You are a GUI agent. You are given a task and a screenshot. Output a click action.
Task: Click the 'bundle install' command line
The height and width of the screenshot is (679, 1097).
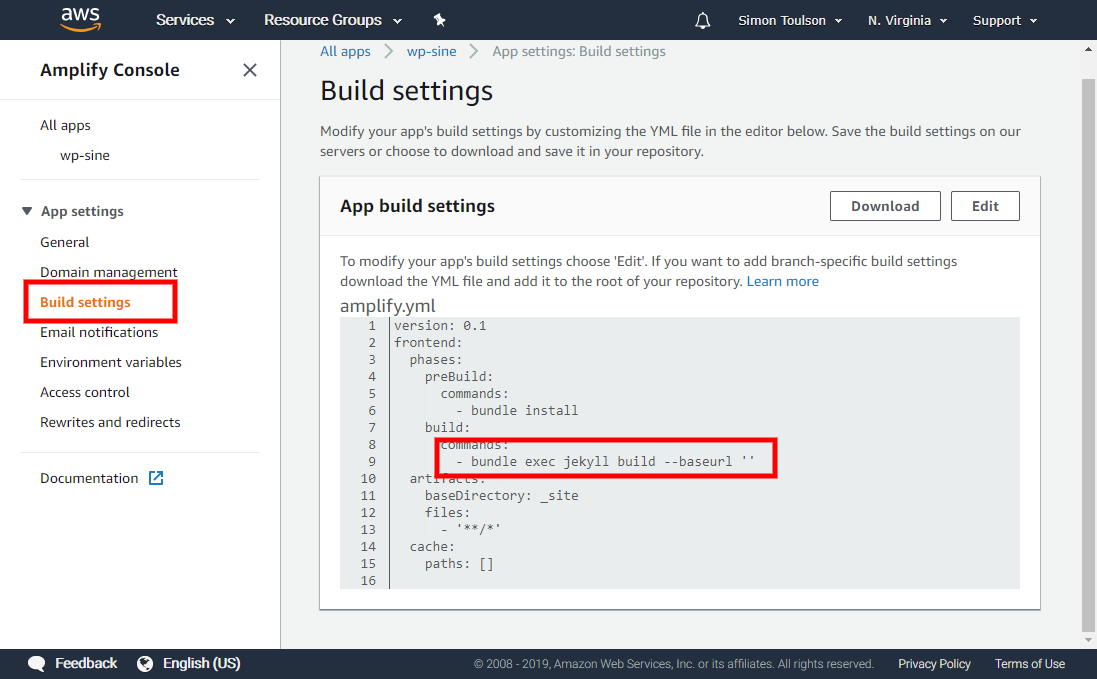517,410
